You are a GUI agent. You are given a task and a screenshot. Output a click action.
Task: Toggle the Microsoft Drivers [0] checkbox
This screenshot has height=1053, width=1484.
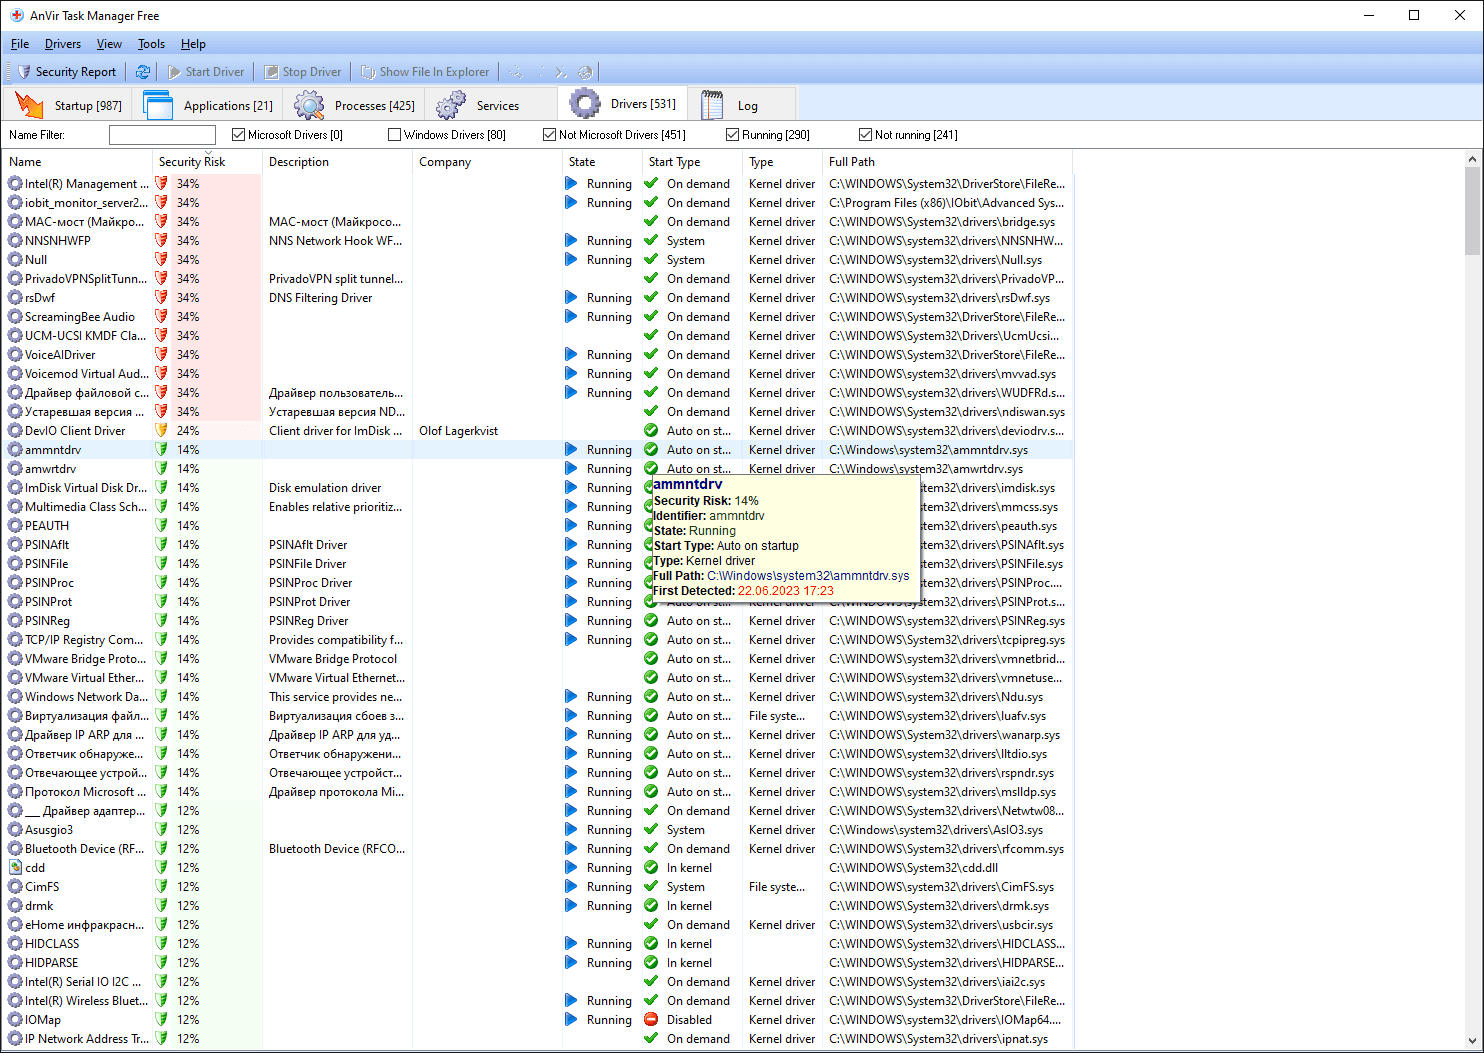[238, 135]
